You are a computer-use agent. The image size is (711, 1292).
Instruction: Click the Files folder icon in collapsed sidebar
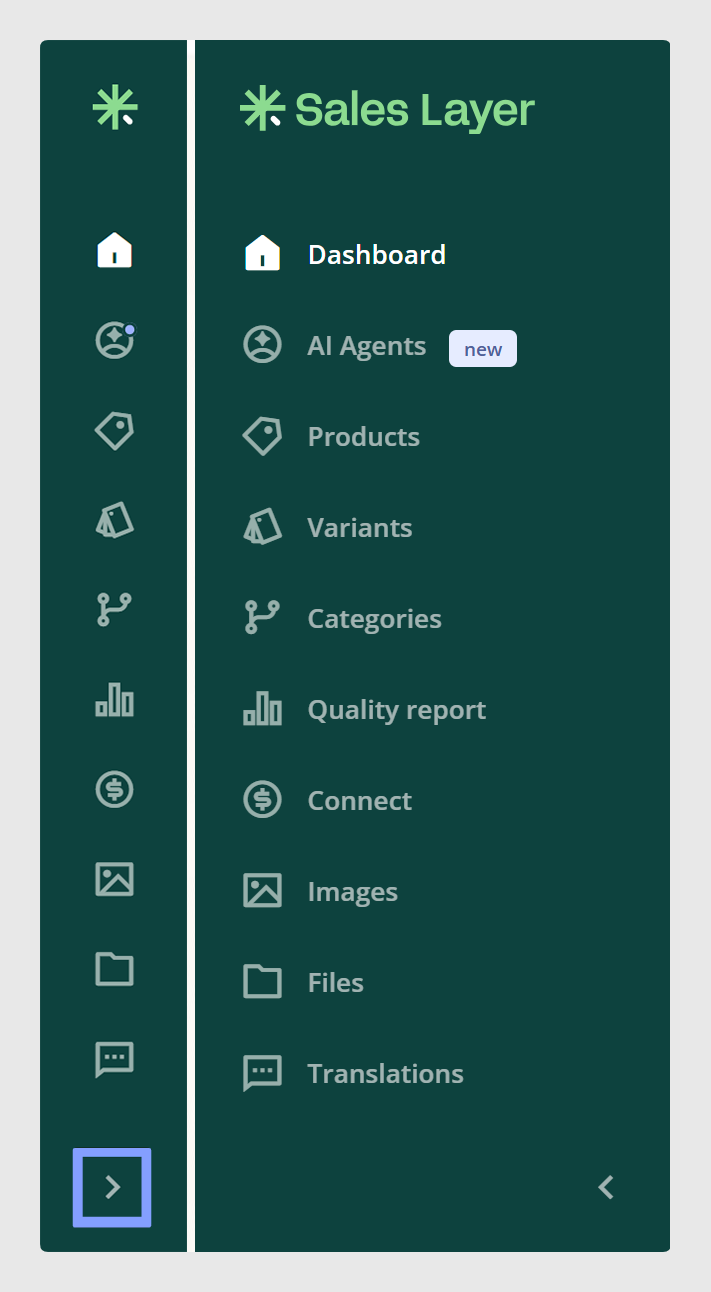tap(114, 969)
